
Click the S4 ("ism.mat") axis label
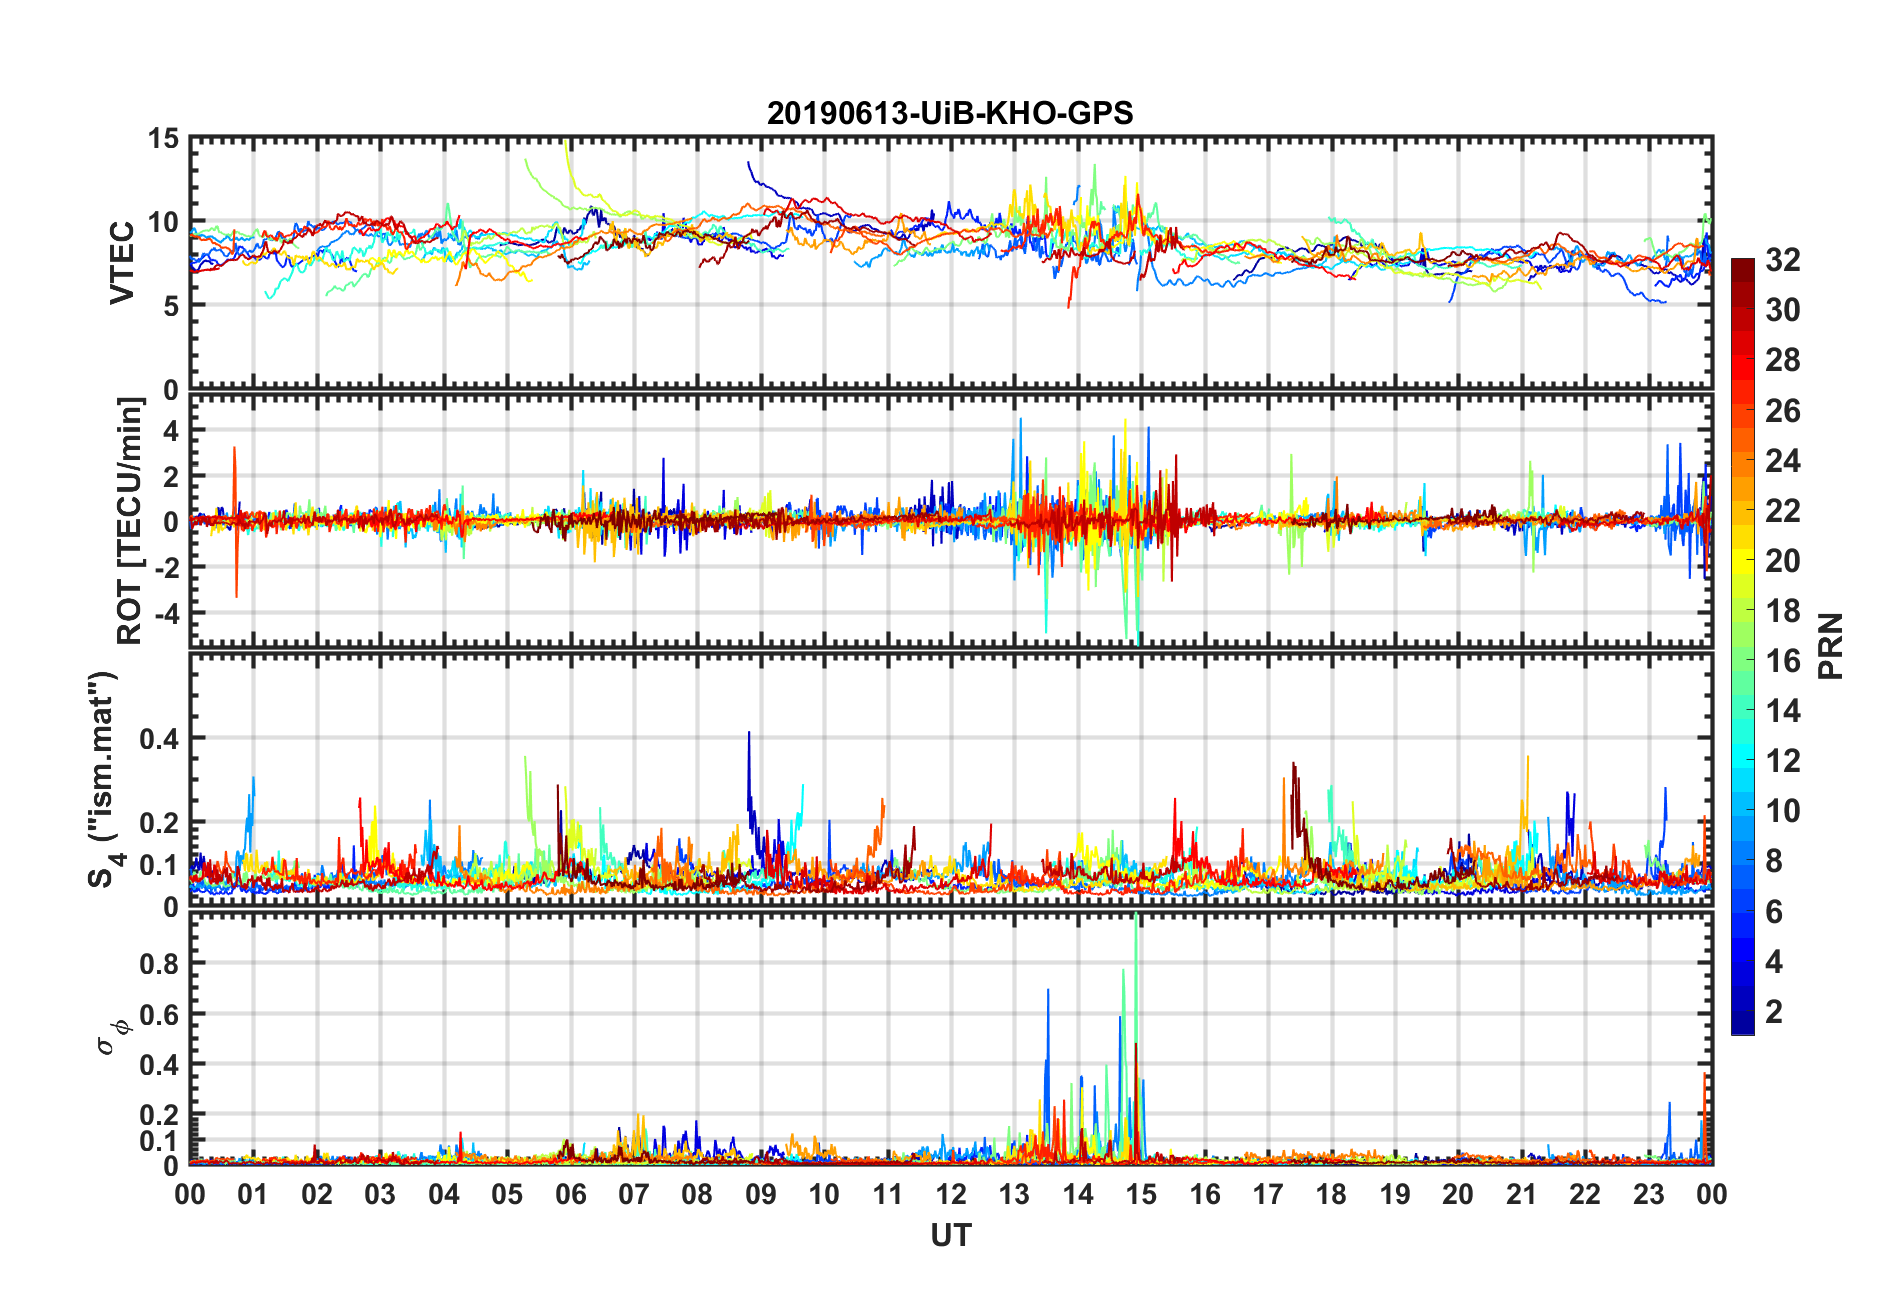(103, 780)
